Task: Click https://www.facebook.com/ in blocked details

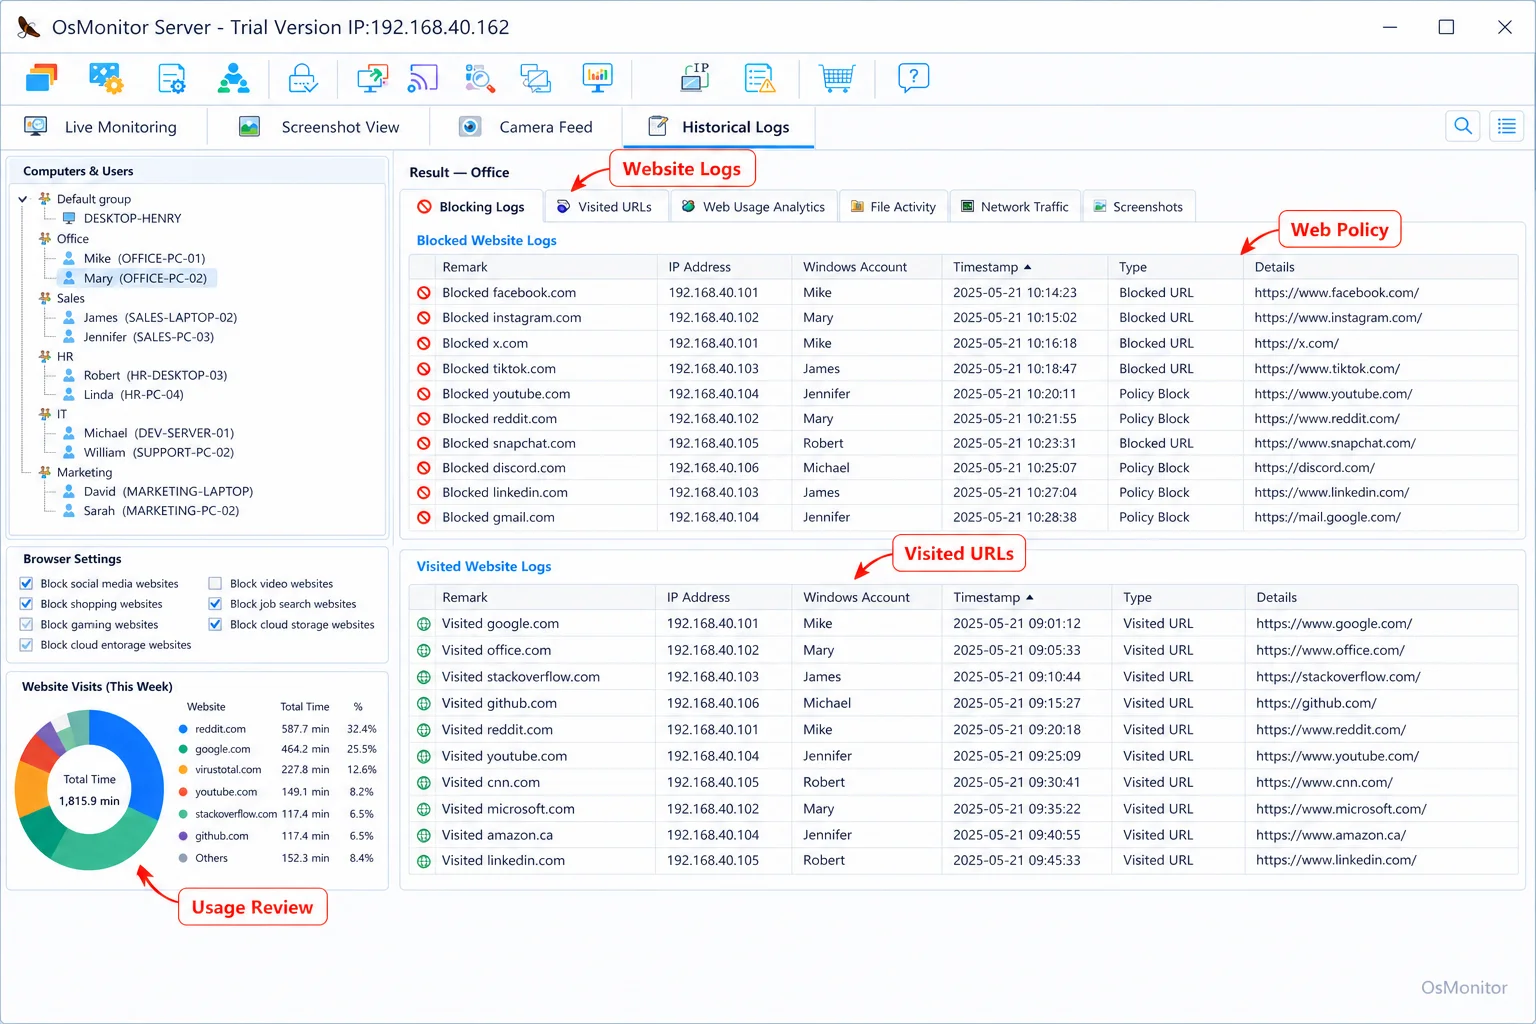Action: point(1336,293)
